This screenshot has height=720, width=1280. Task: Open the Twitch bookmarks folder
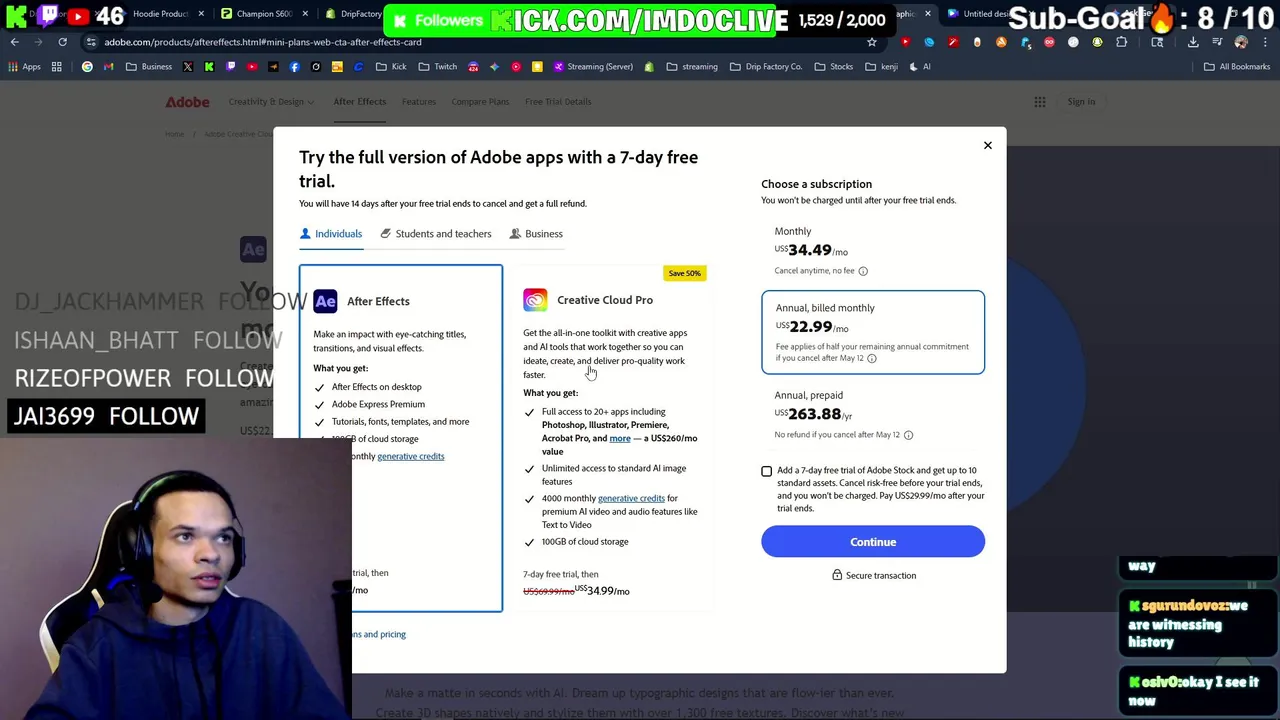[x=437, y=67]
